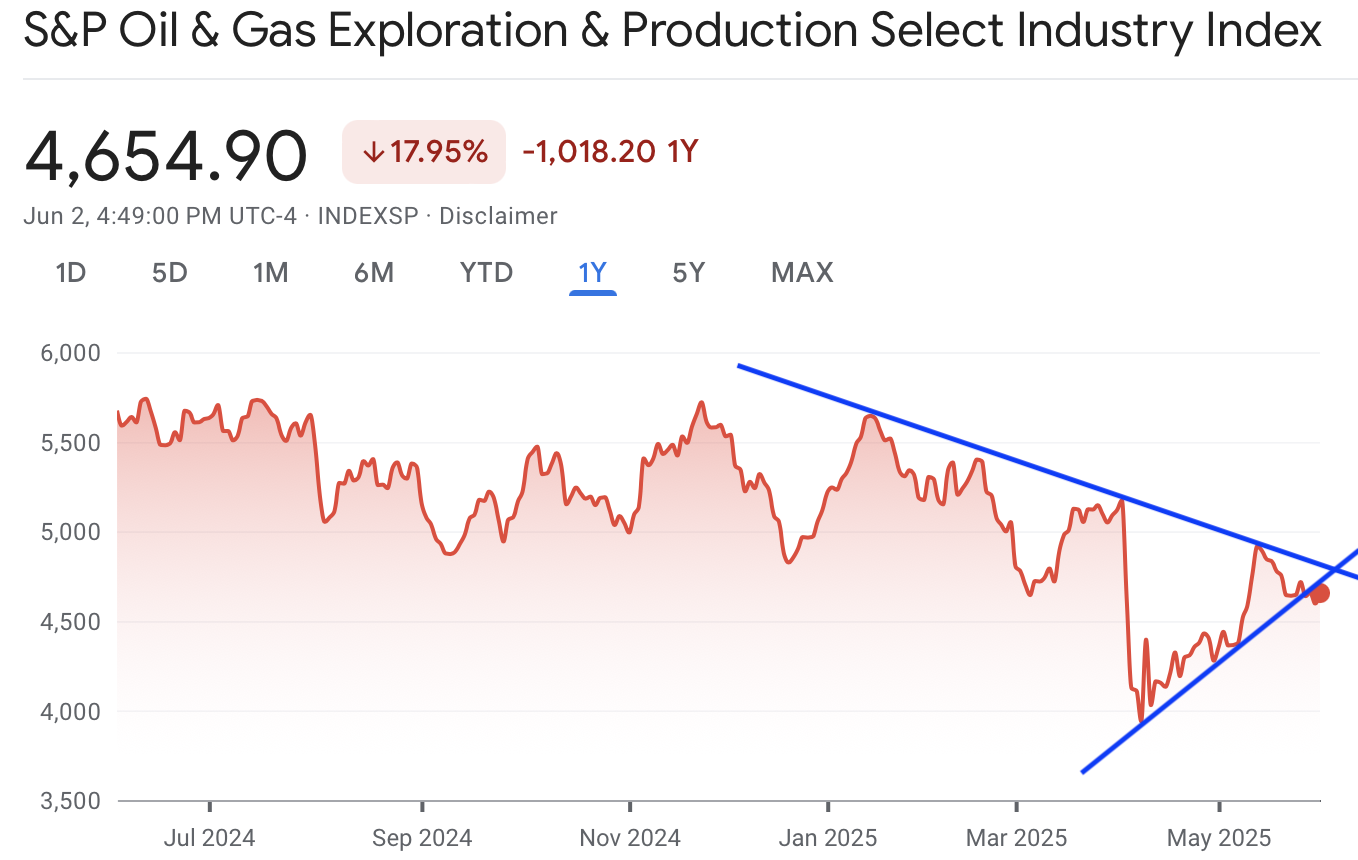Click the Jan 2025 x-axis label

point(828,837)
